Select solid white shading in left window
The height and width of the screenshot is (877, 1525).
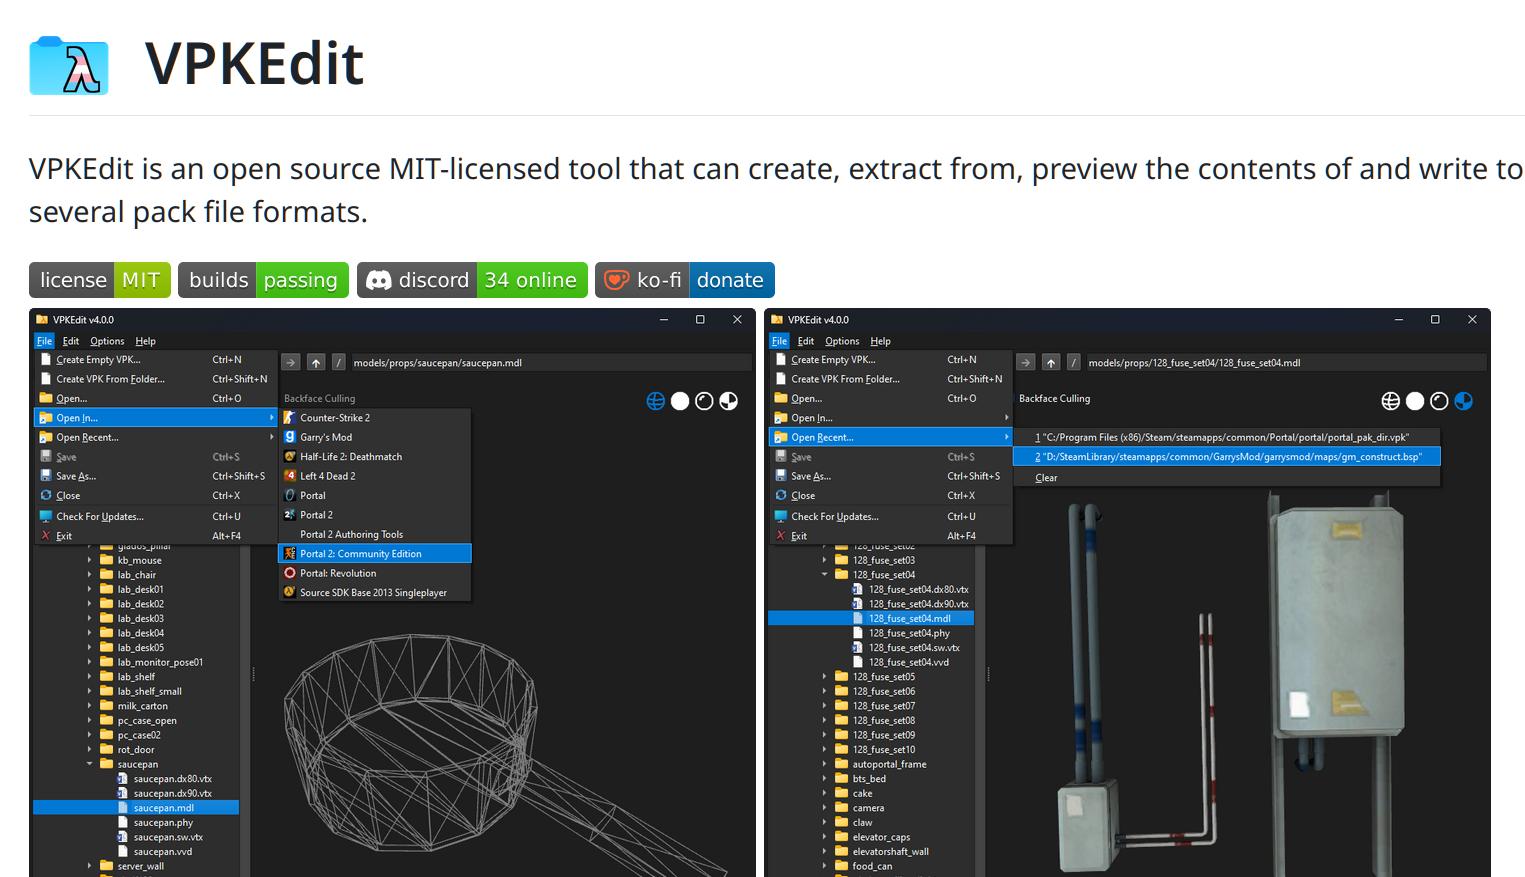point(680,401)
